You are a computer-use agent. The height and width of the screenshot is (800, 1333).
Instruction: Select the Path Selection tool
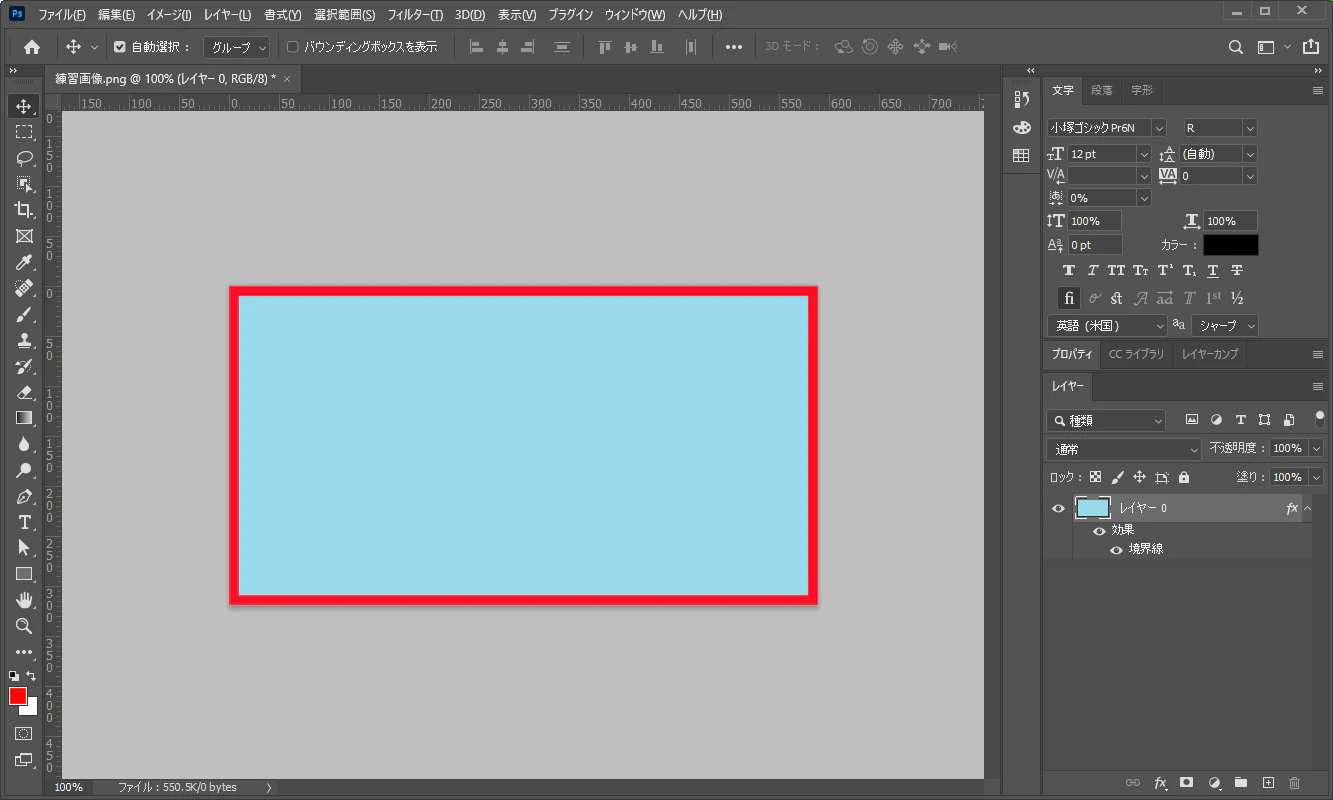point(24,548)
